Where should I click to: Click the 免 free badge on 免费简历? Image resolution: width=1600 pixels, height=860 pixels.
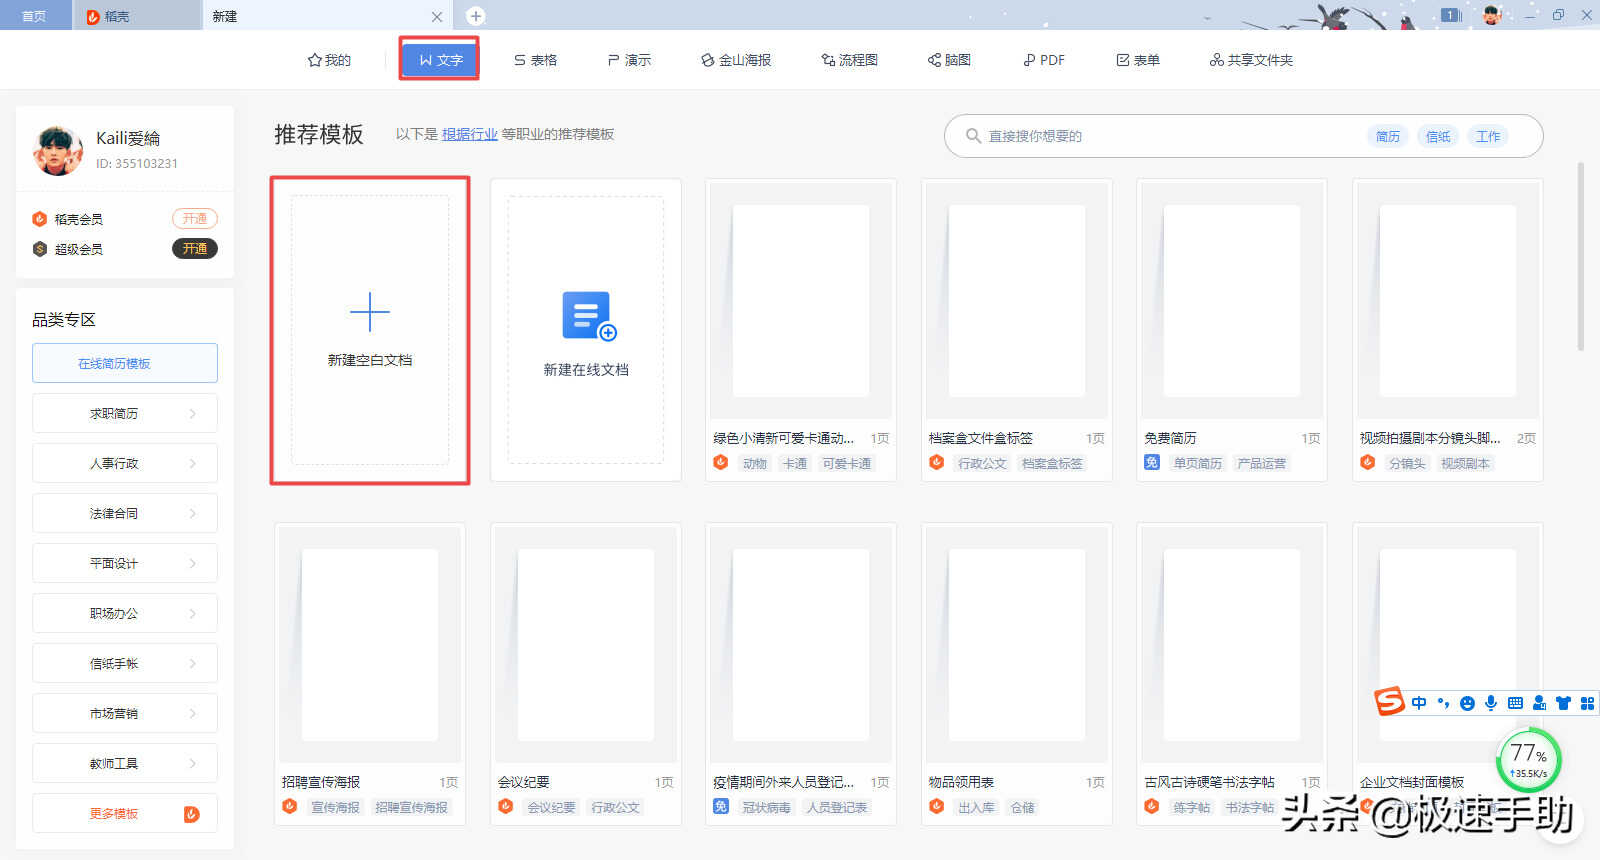[x=1152, y=462]
